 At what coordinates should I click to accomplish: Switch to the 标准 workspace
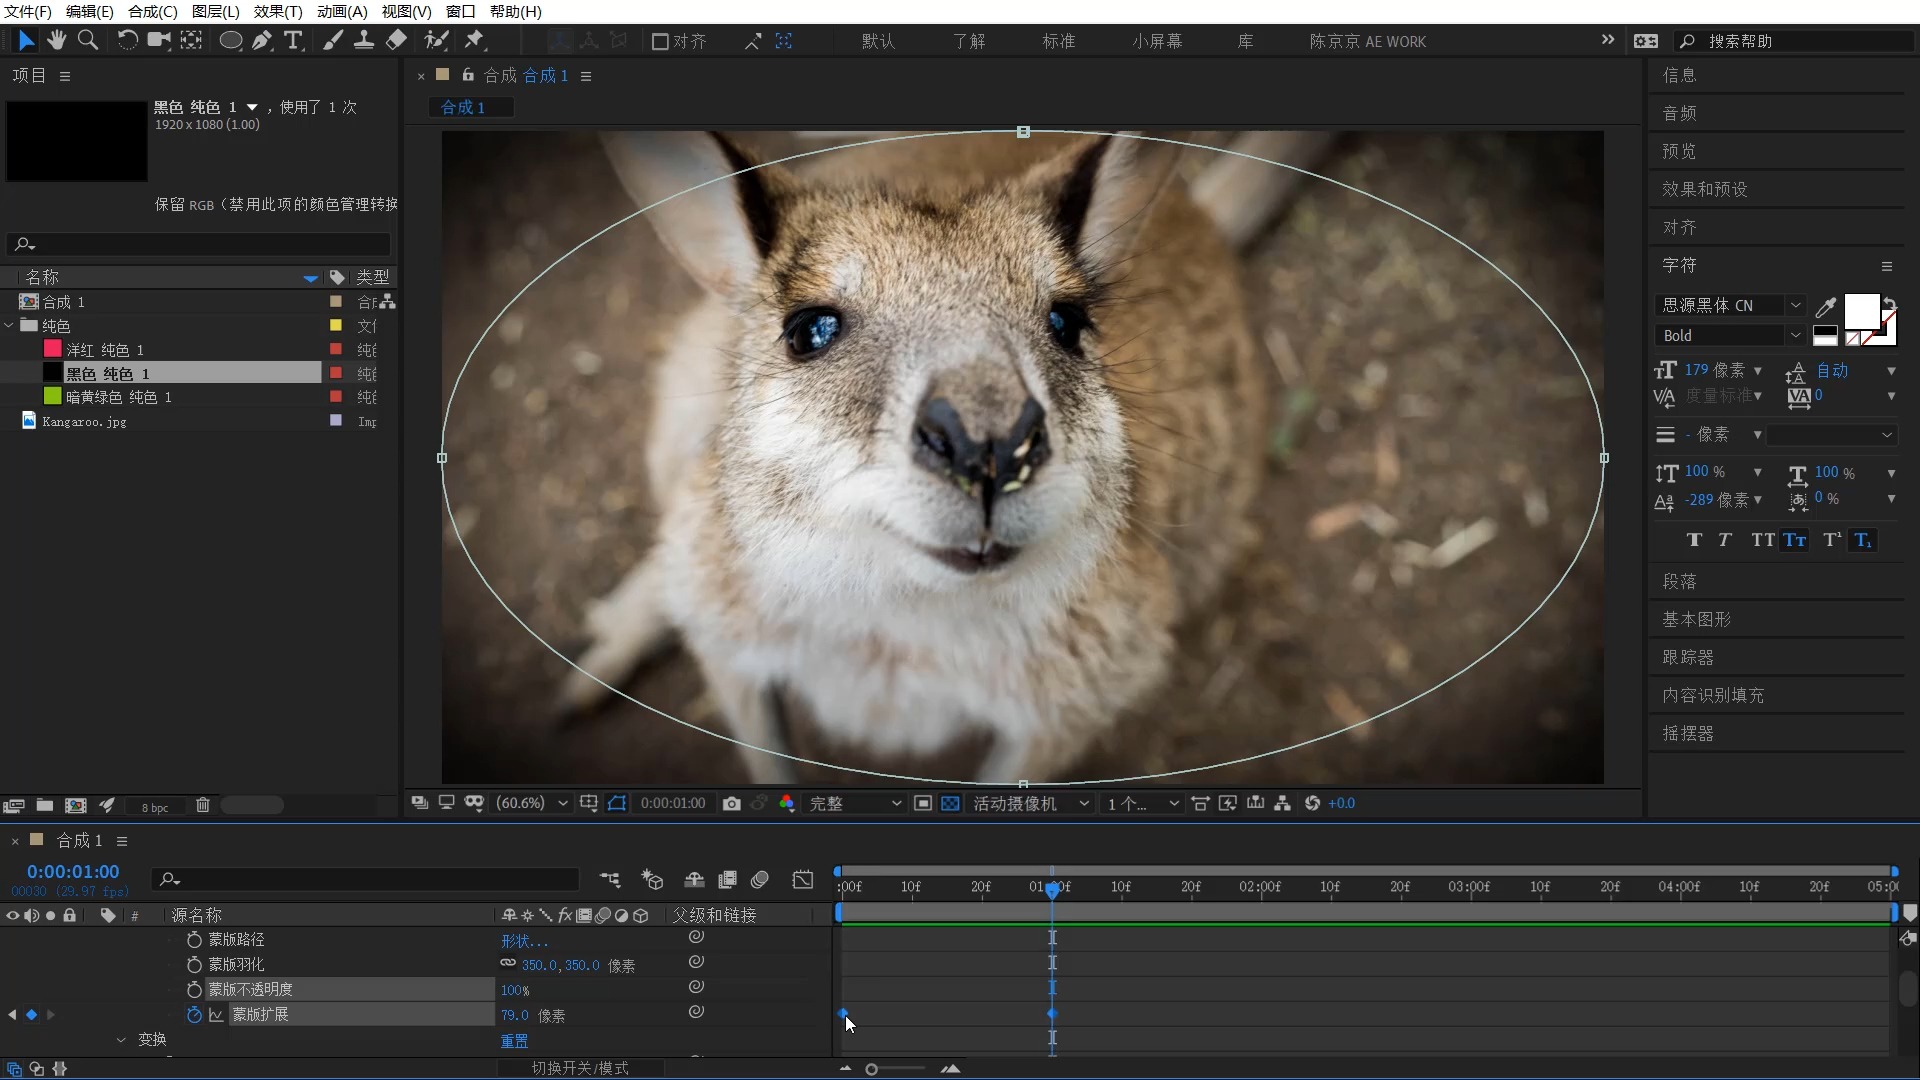(x=1058, y=41)
